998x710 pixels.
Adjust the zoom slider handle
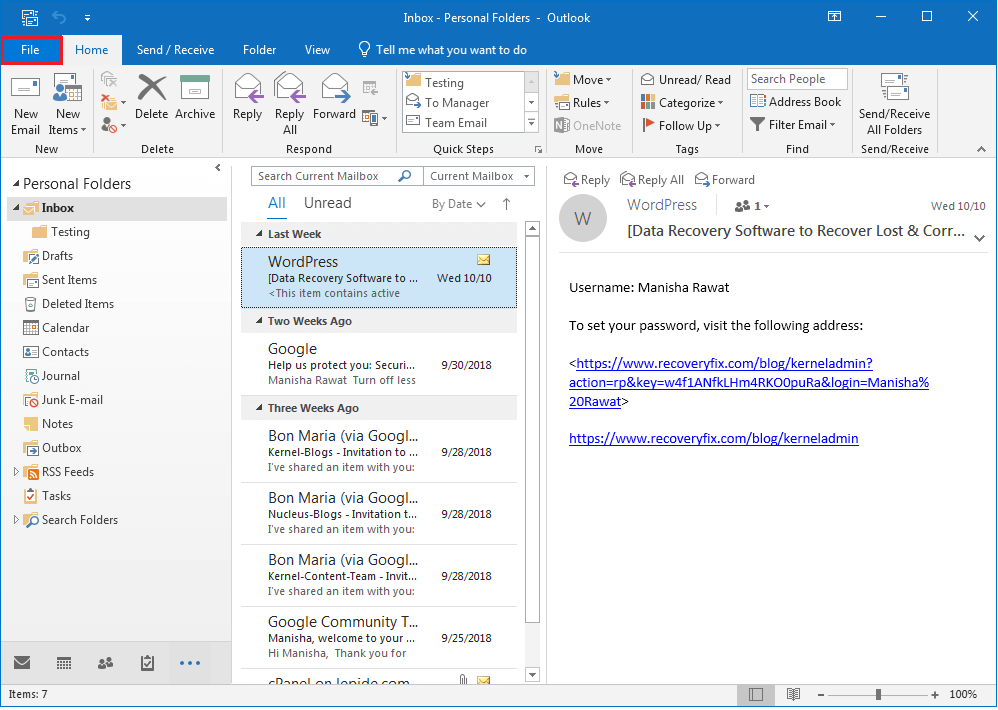pyautogui.click(x=878, y=694)
